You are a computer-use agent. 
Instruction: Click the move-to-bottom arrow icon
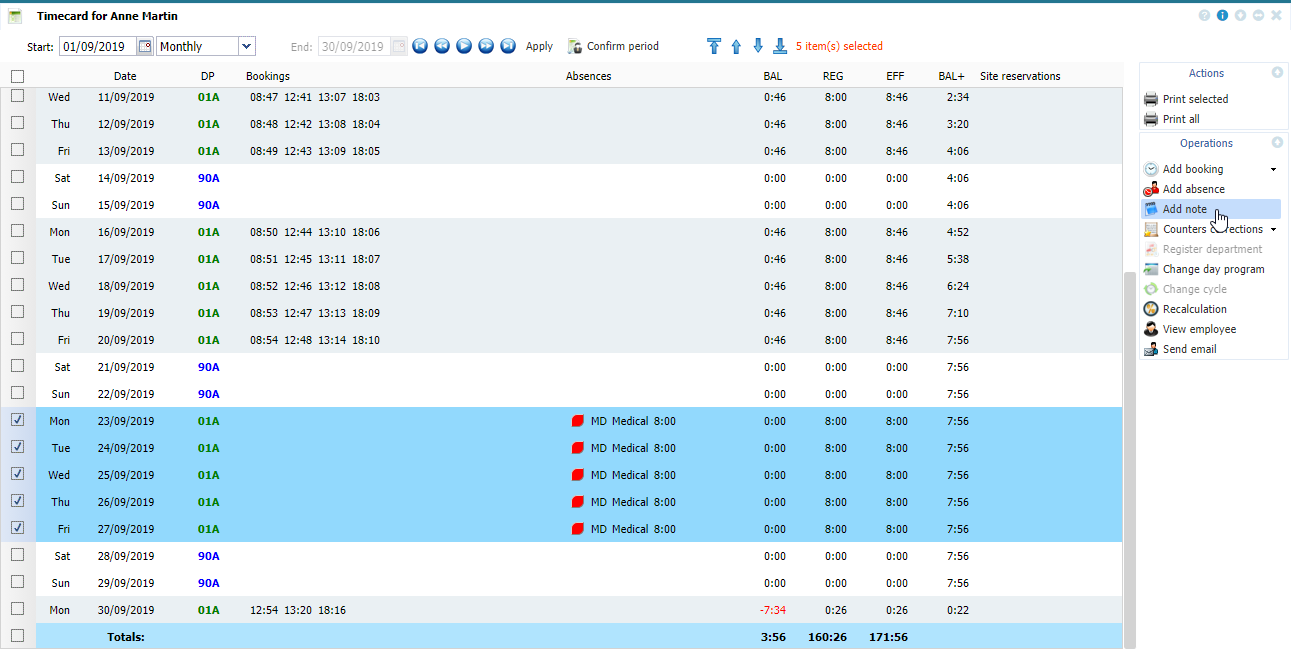pyautogui.click(x=780, y=46)
